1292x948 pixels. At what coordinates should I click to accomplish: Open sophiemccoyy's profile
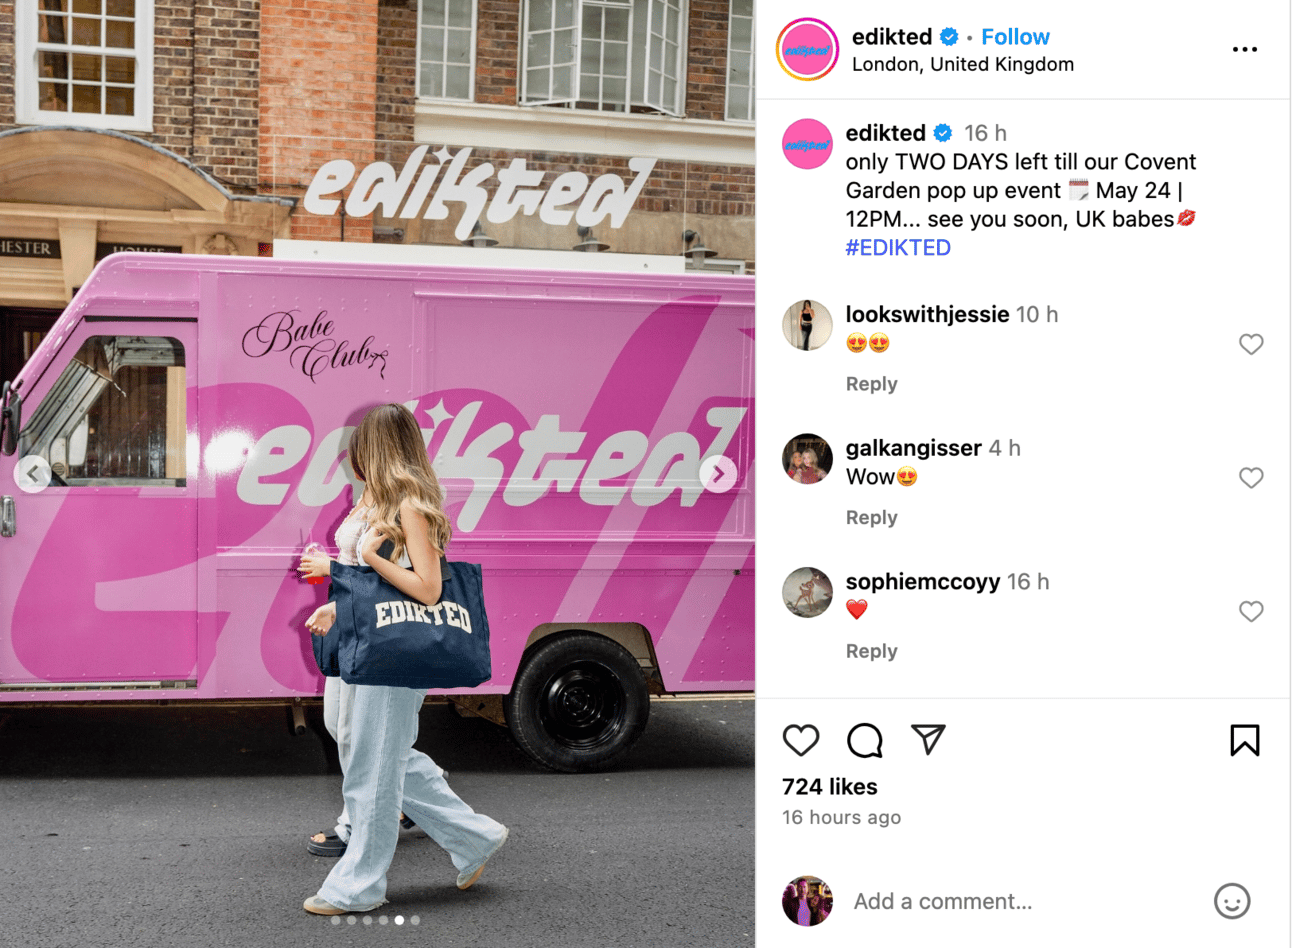(x=922, y=582)
